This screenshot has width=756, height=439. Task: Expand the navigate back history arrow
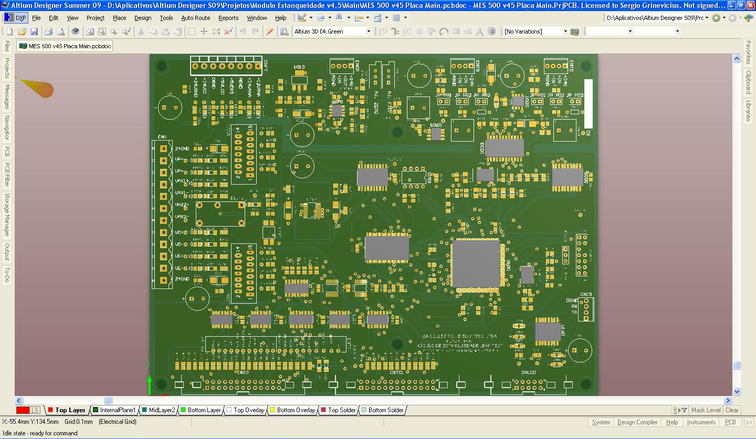click(x=724, y=18)
